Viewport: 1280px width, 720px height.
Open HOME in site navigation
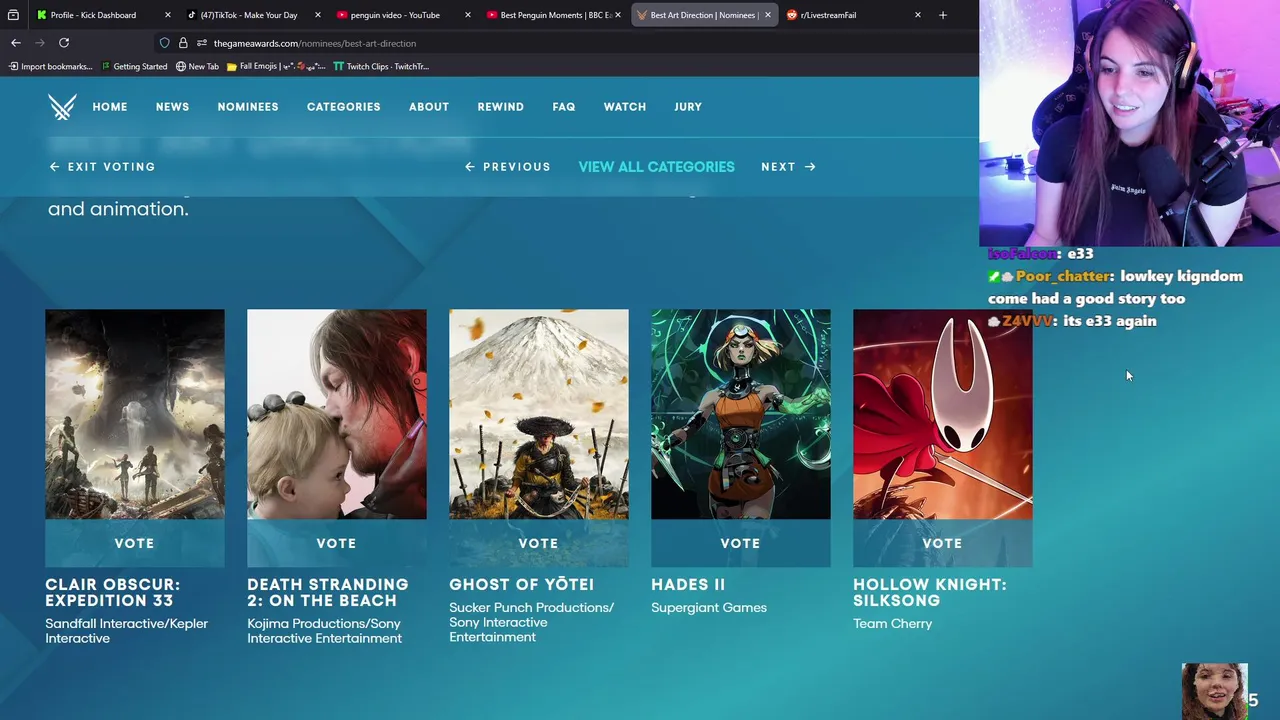tap(110, 107)
